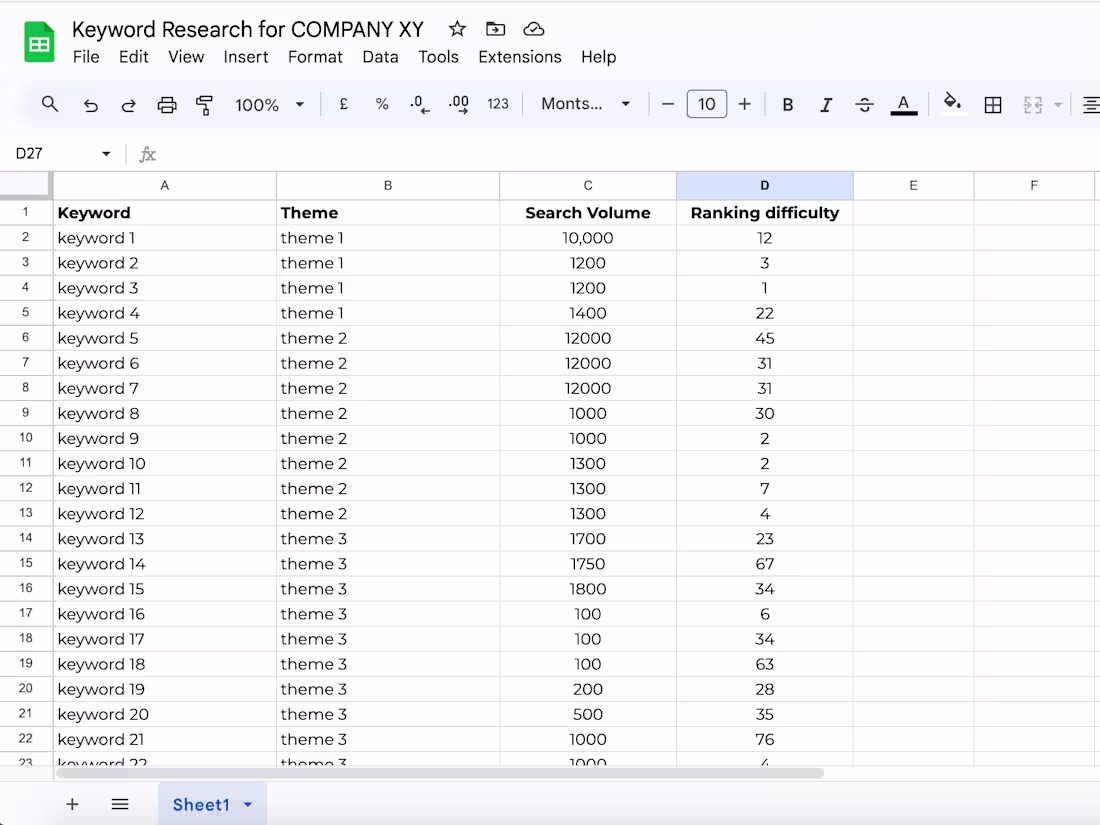1100x825 pixels.
Task: Format selection as percent
Action: pyautogui.click(x=382, y=104)
